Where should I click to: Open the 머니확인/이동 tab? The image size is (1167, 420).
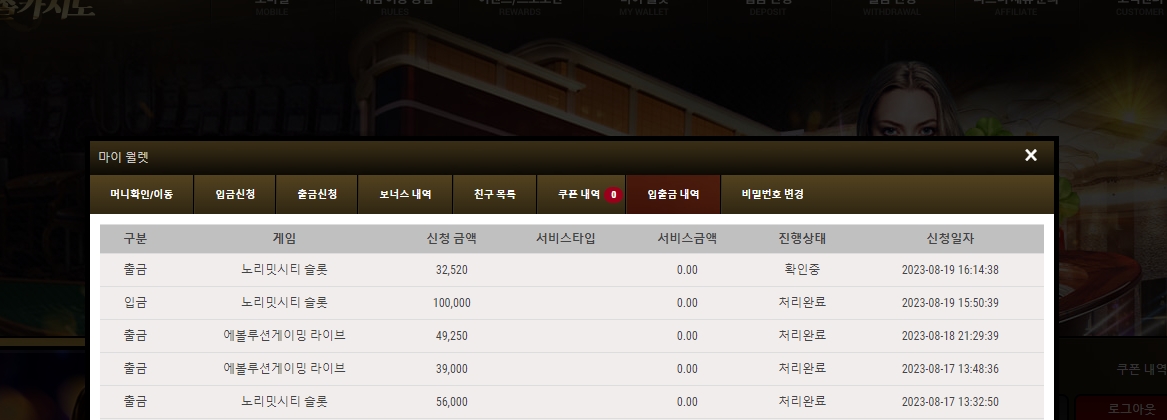pyautogui.click(x=141, y=194)
